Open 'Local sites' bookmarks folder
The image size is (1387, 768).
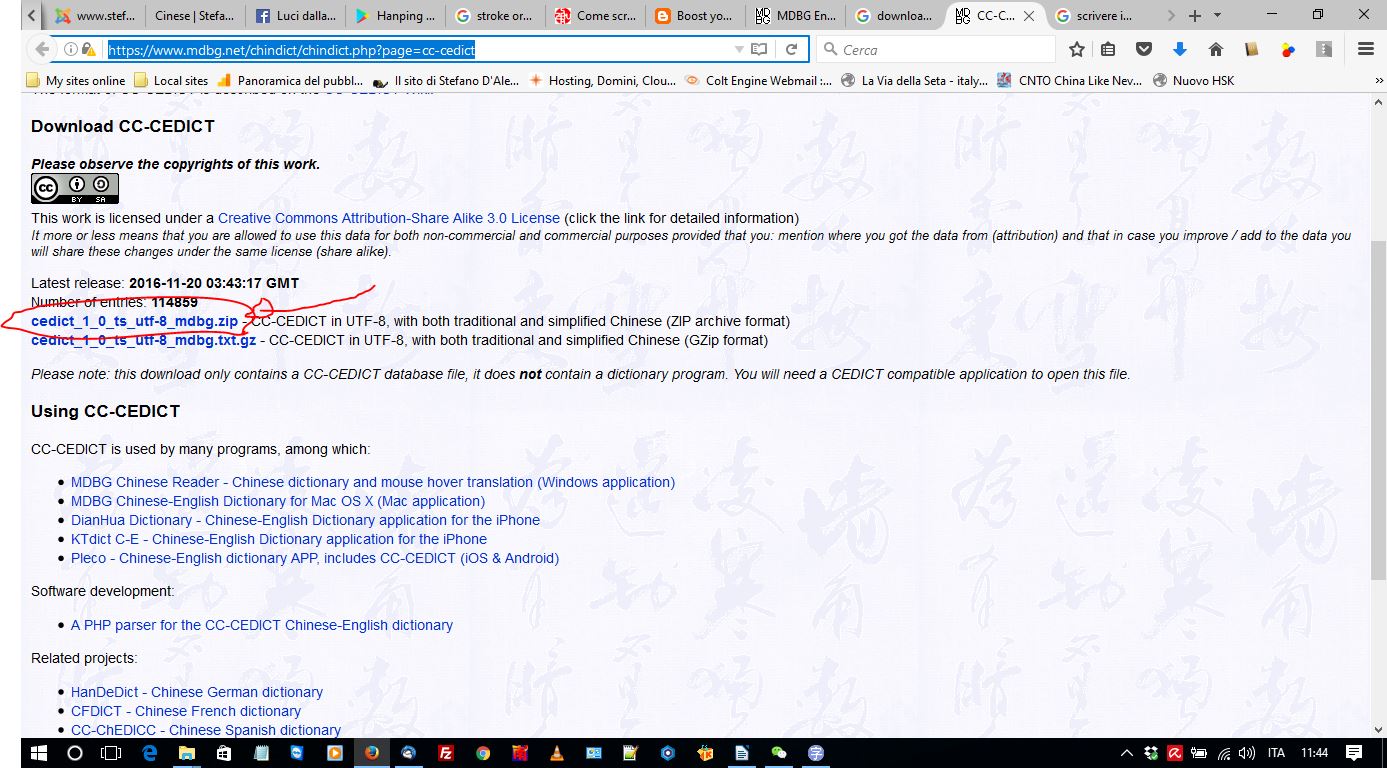[x=172, y=81]
